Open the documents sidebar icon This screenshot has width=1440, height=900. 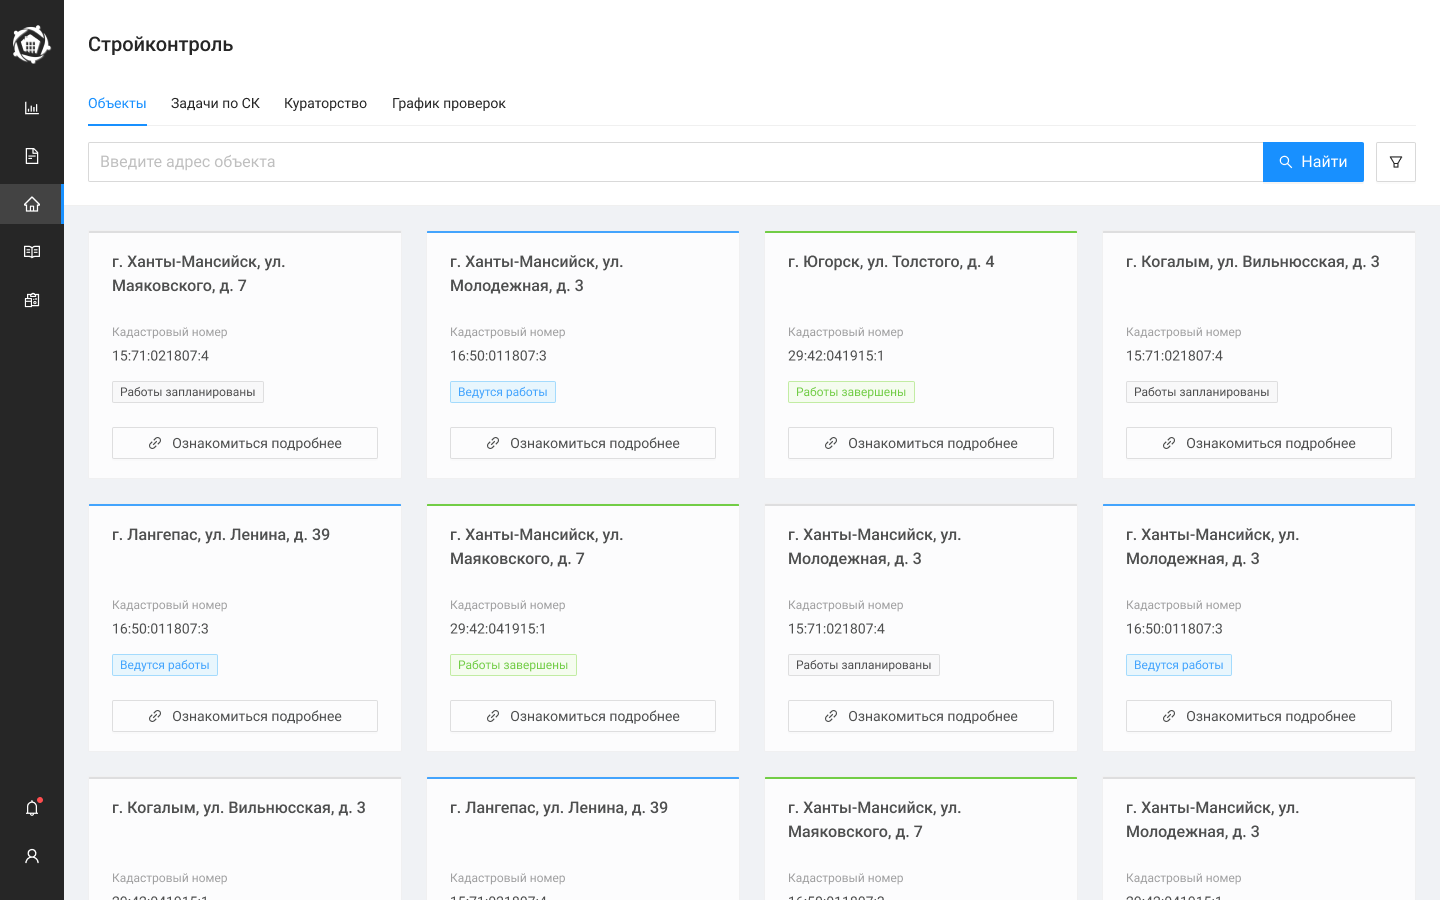[32, 156]
